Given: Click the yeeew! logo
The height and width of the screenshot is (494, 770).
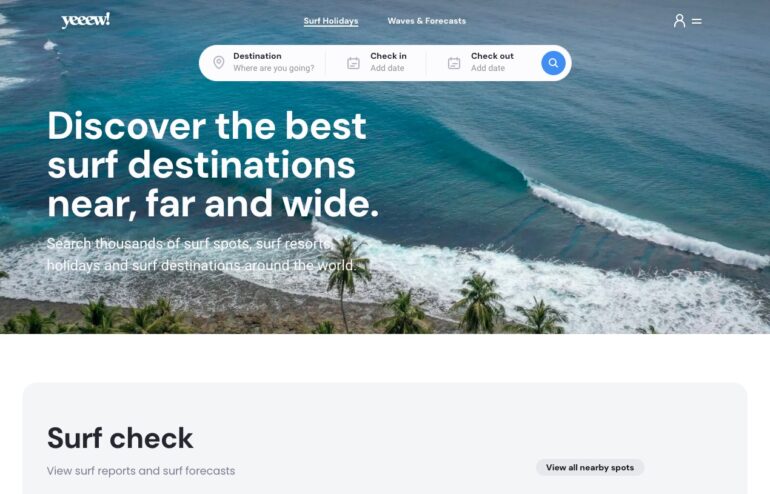Looking at the screenshot, I should [85, 20].
